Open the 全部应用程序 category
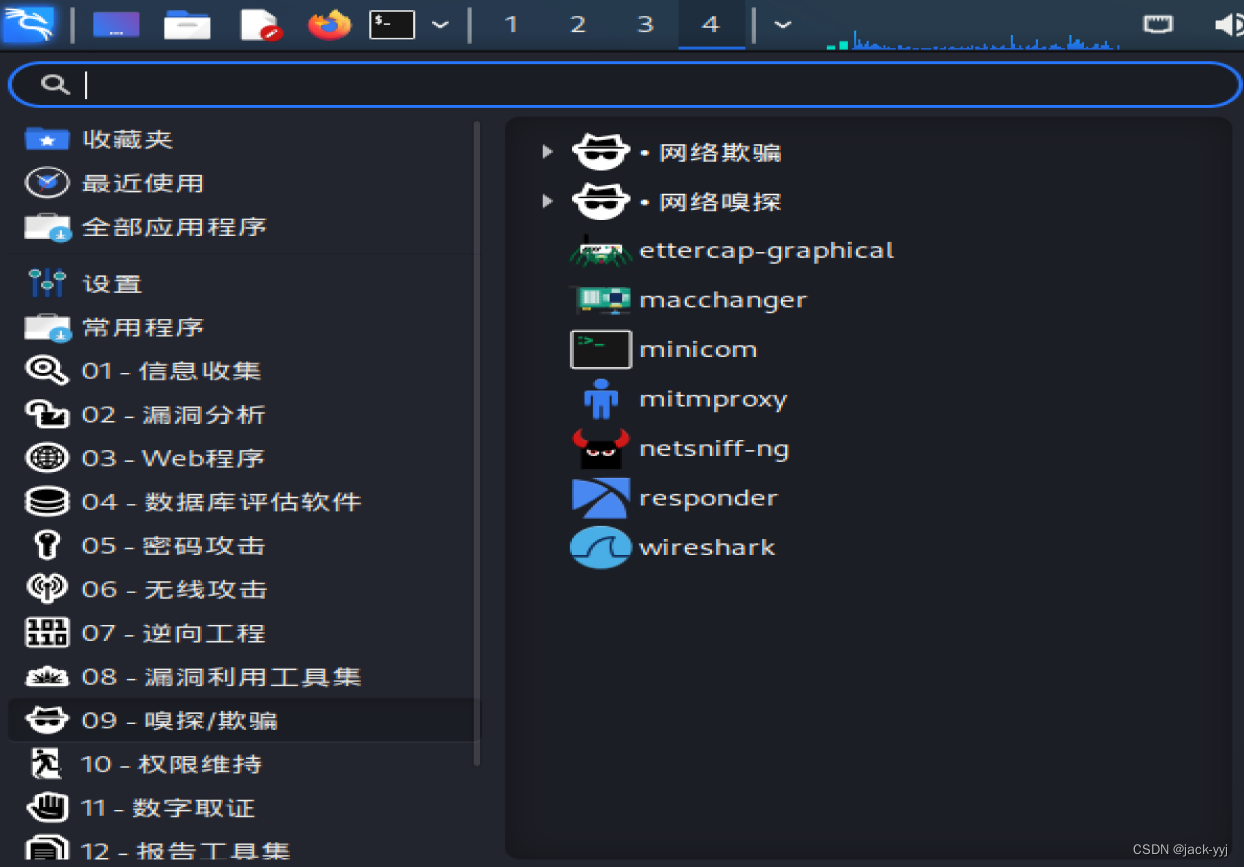1244x867 pixels. (240, 227)
